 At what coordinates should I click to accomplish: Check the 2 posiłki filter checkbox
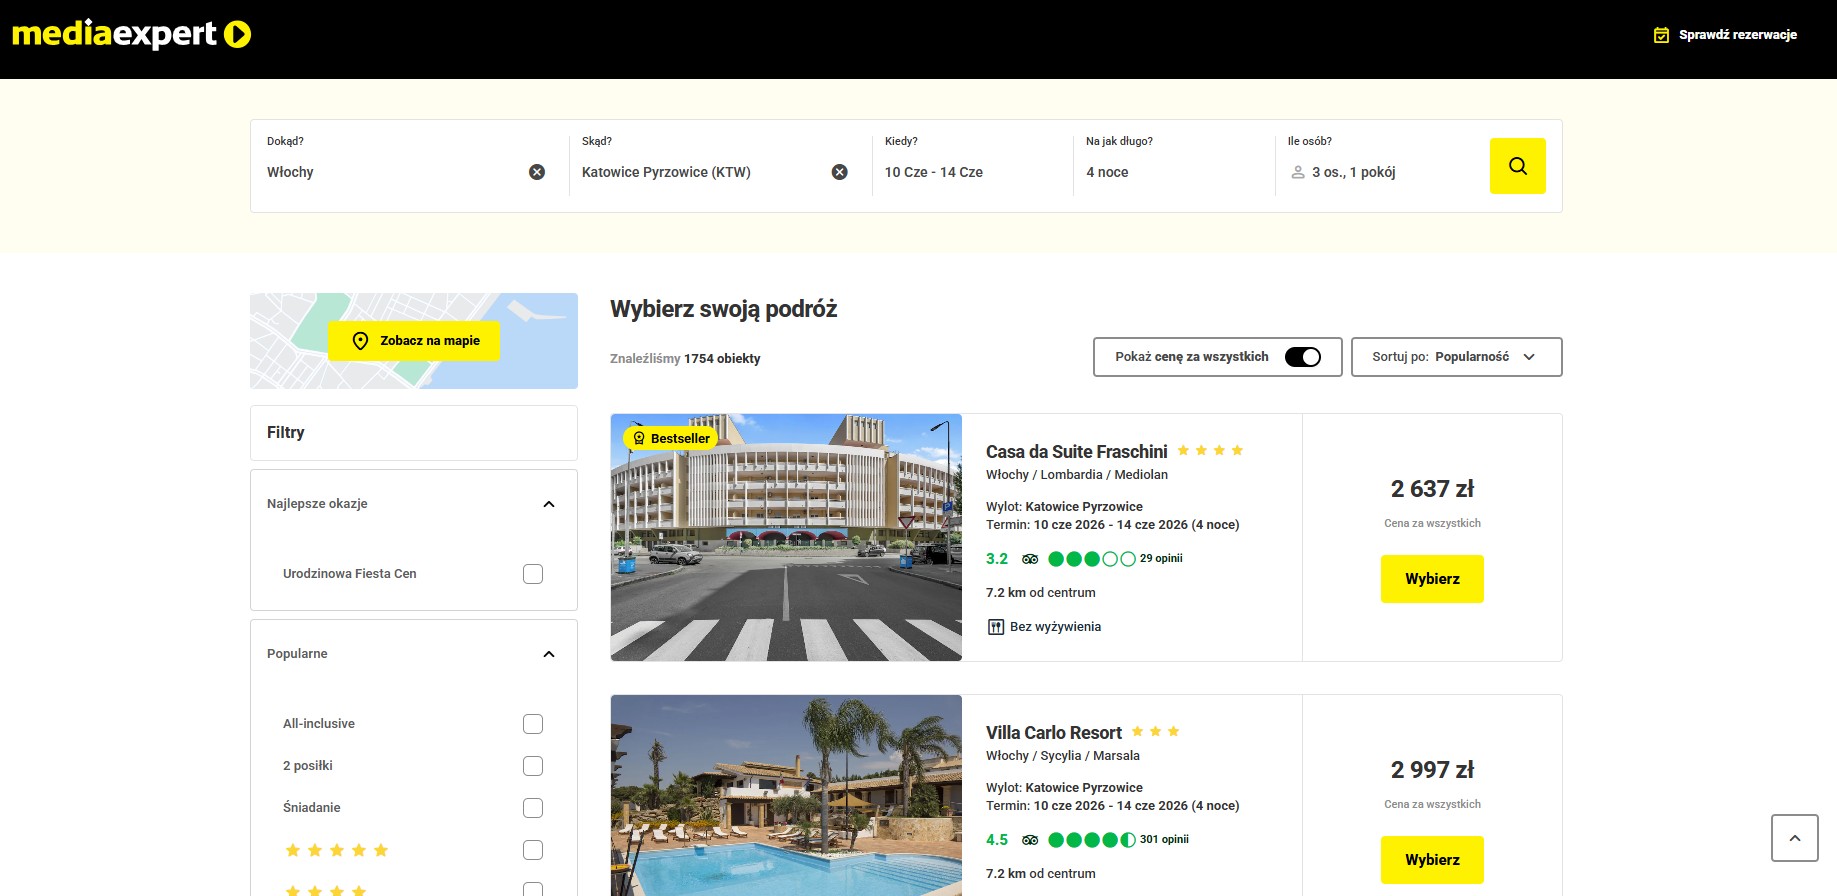point(533,766)
